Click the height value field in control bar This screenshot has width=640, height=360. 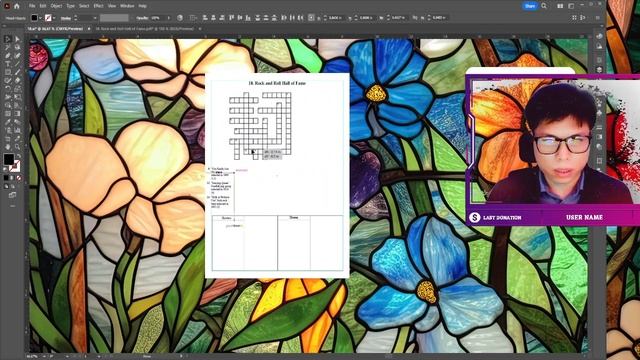click(x=439, y=18)
